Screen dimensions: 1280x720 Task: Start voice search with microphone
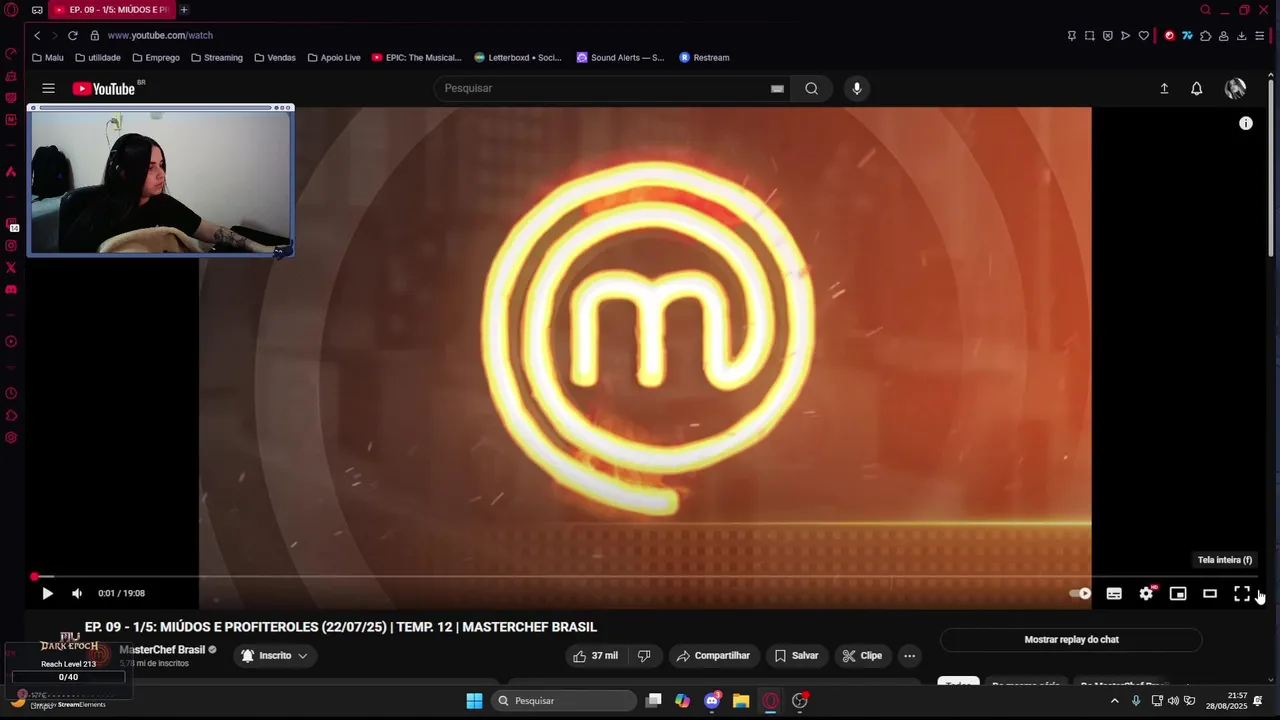point(856,88)
